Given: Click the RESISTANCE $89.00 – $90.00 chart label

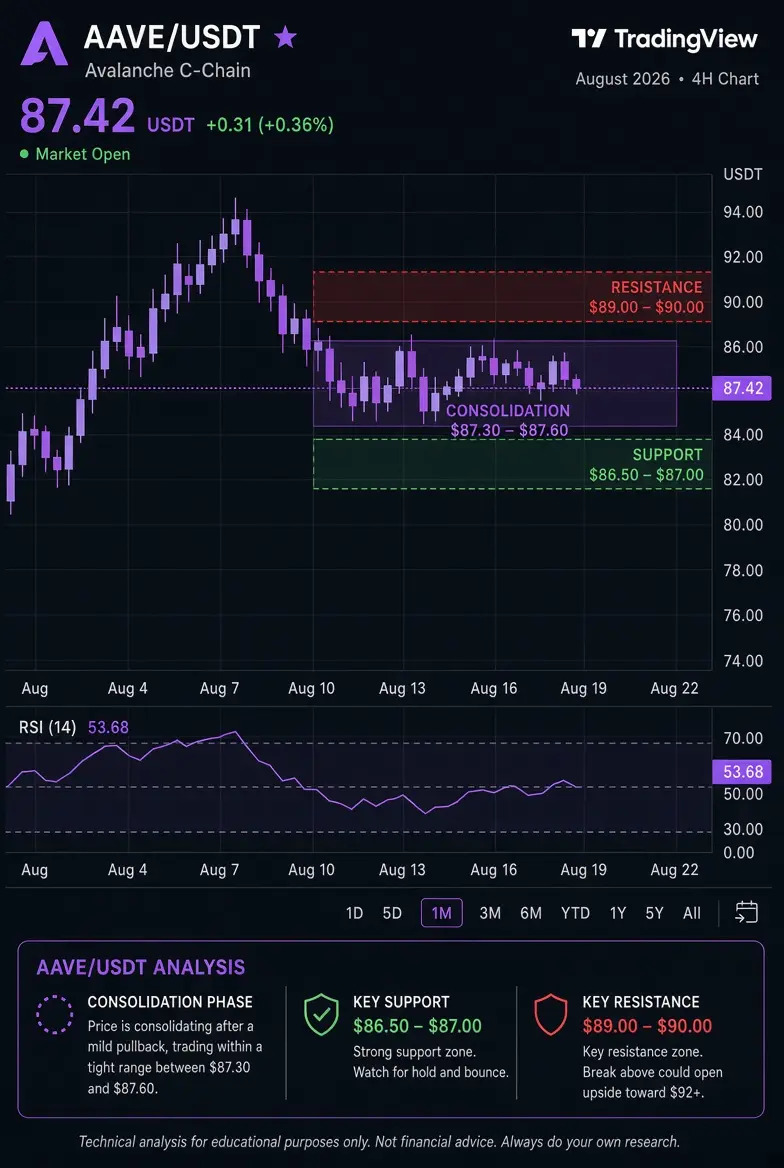Looking at the screenshot, I should pyautogui.click(x=646, y=297).
